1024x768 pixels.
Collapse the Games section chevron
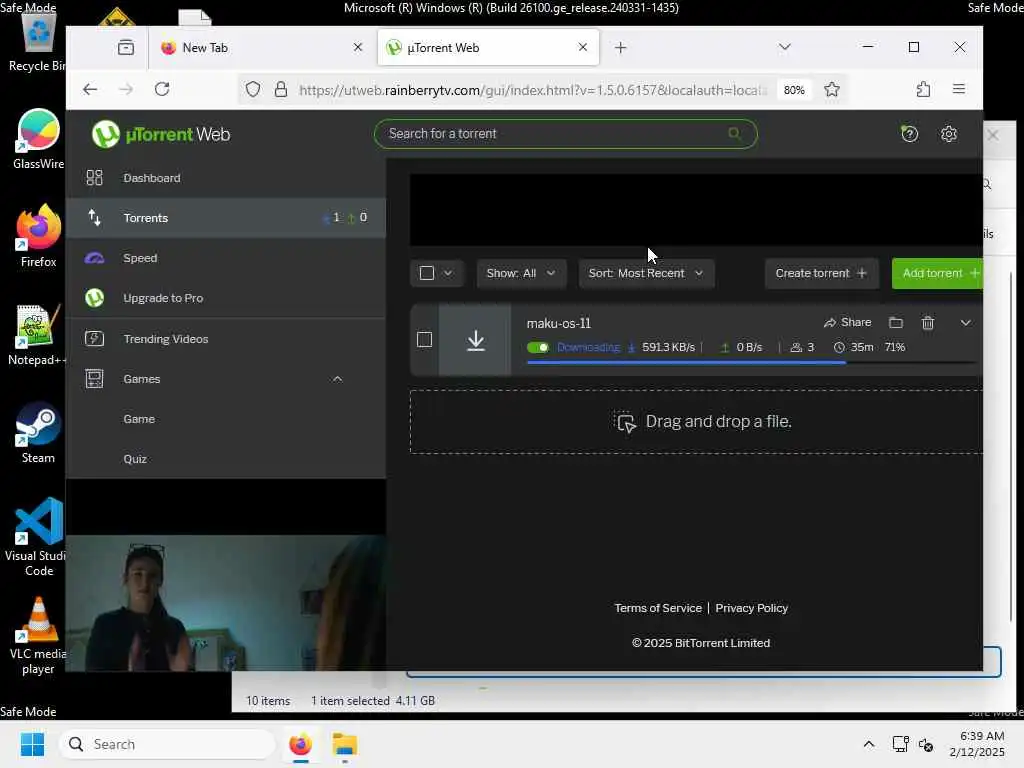pyautogui.click(x=337, y=379)
